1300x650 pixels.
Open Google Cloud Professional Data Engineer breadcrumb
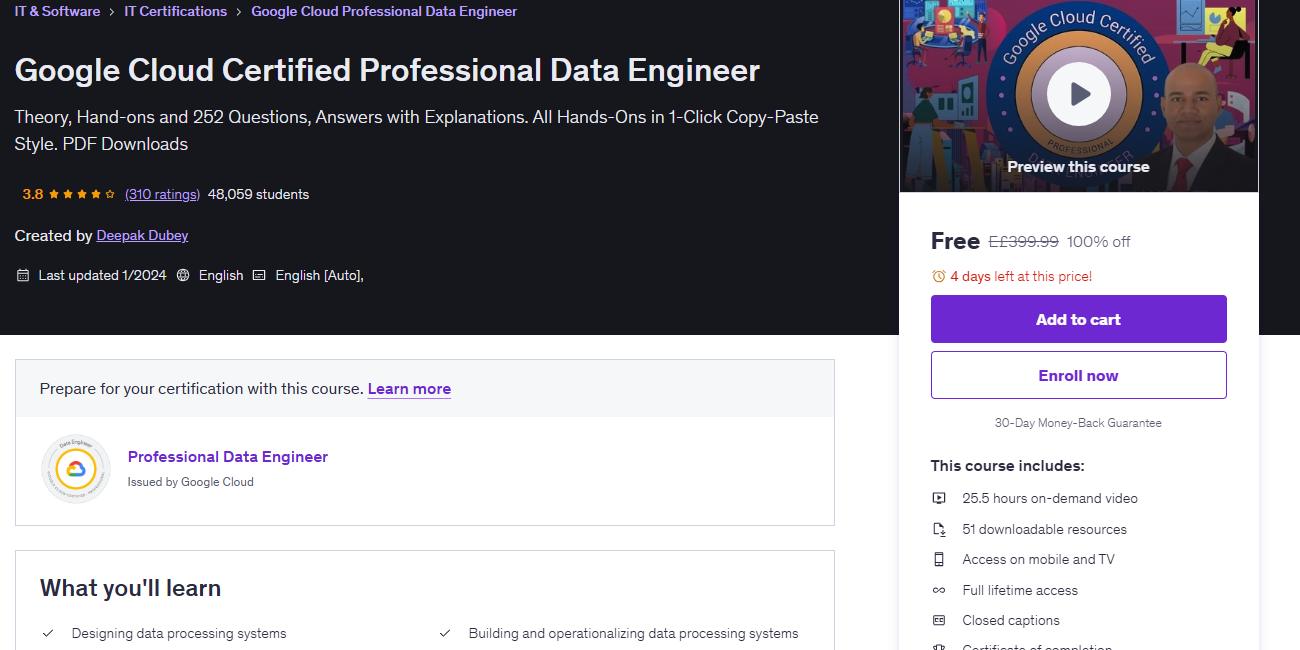(384, 11)
